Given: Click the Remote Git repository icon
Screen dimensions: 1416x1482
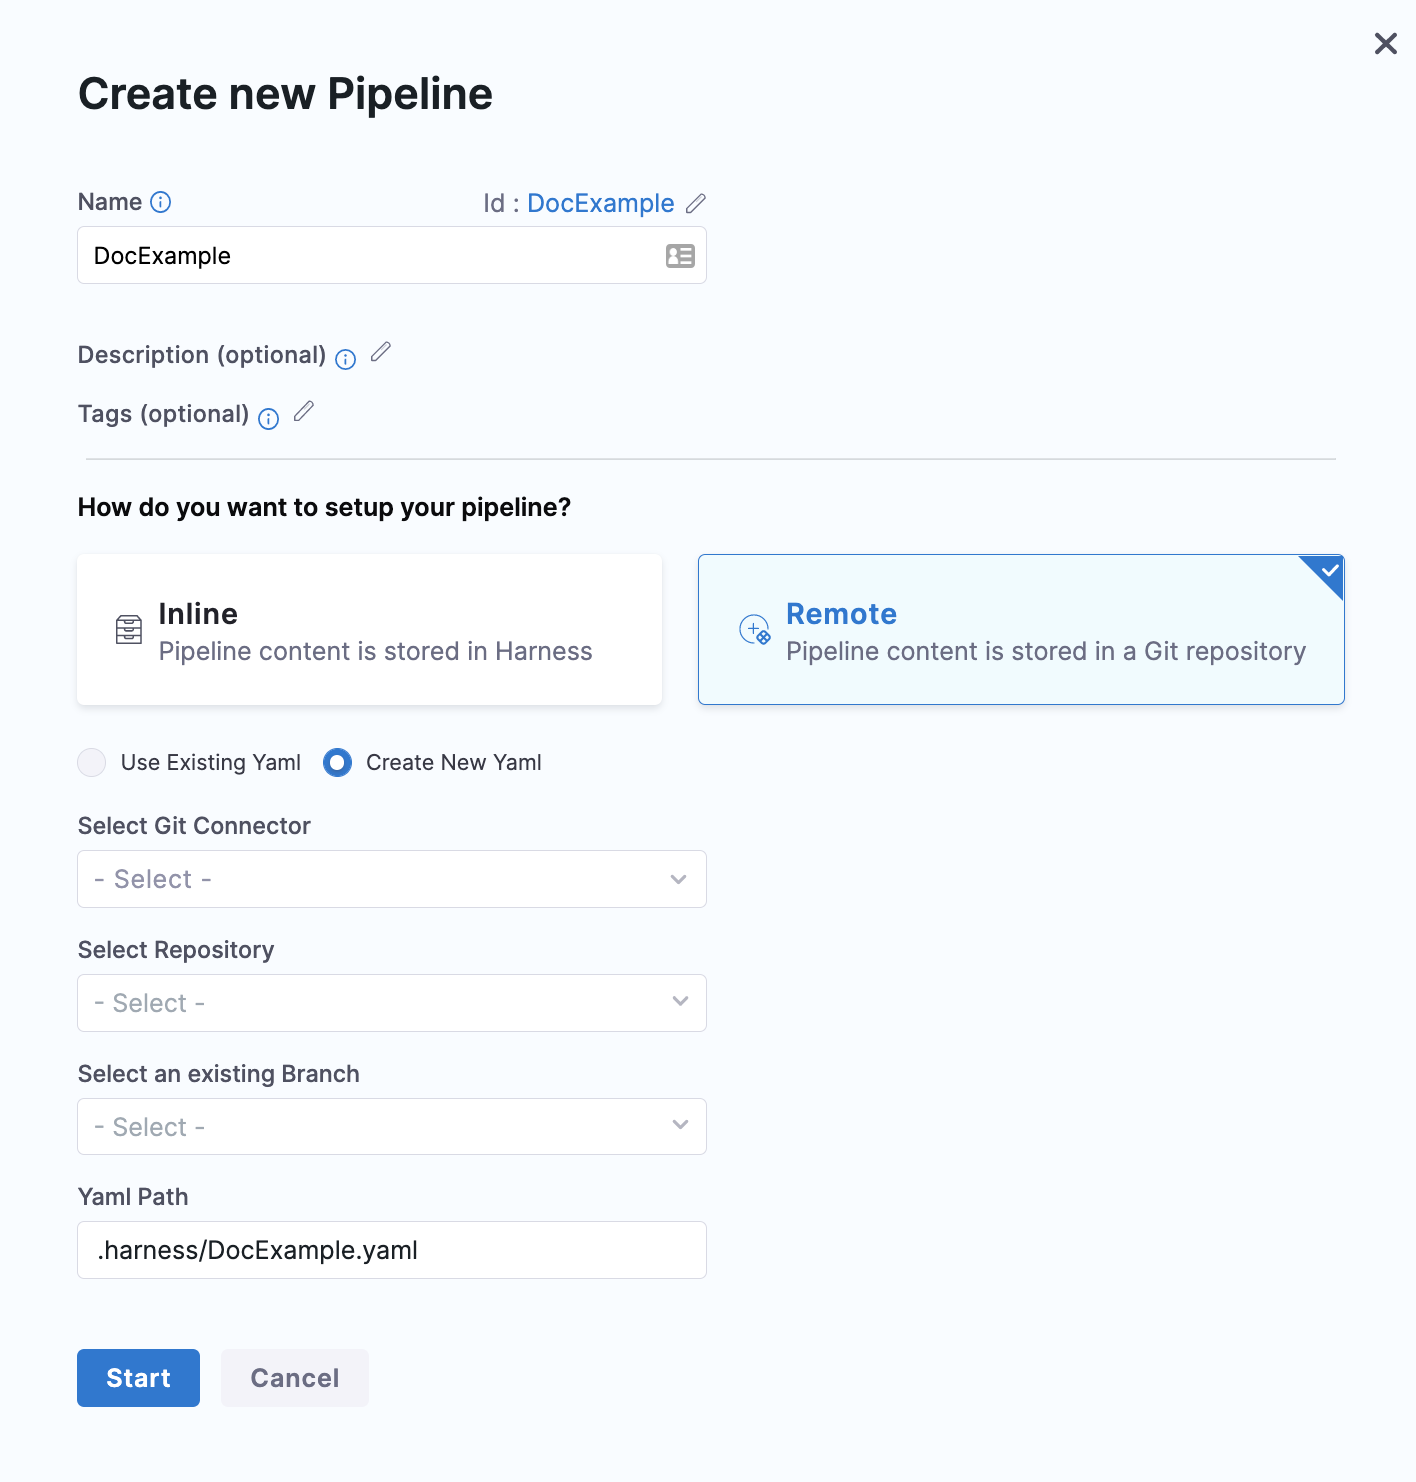Looking at the screenshot, I should click(755, 630).
